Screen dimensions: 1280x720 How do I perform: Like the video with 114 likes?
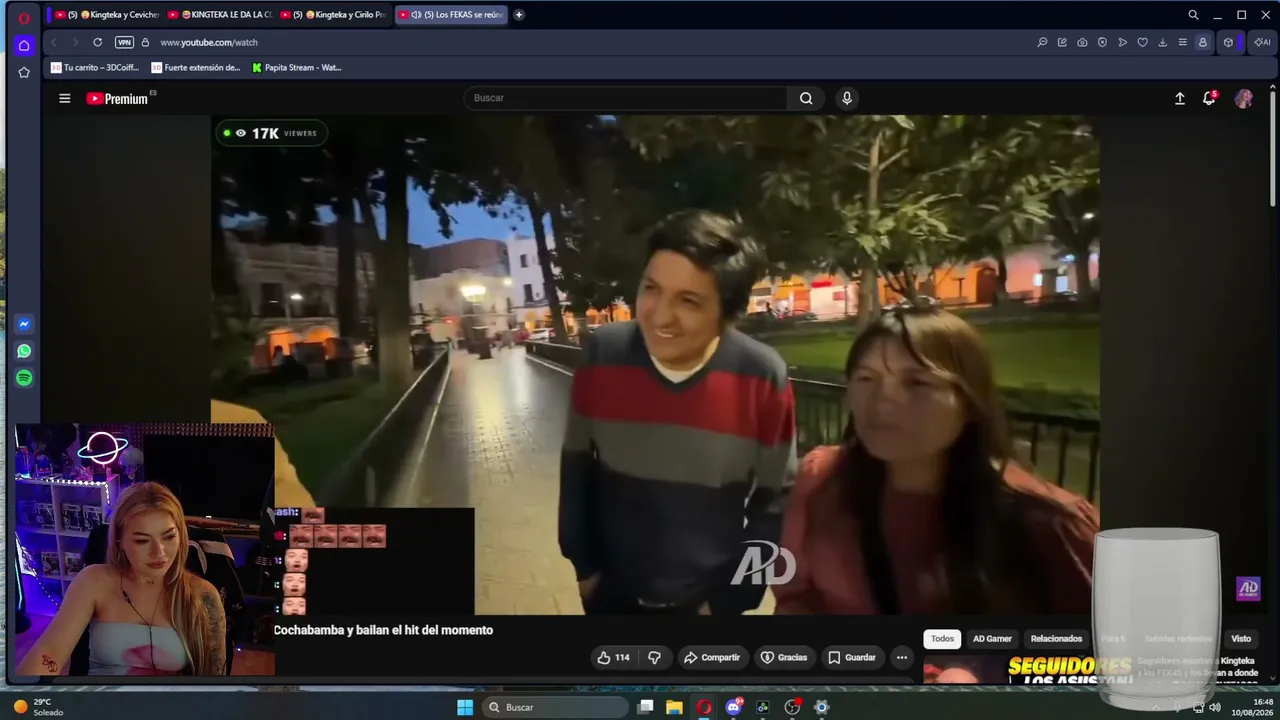pos(614,657)
